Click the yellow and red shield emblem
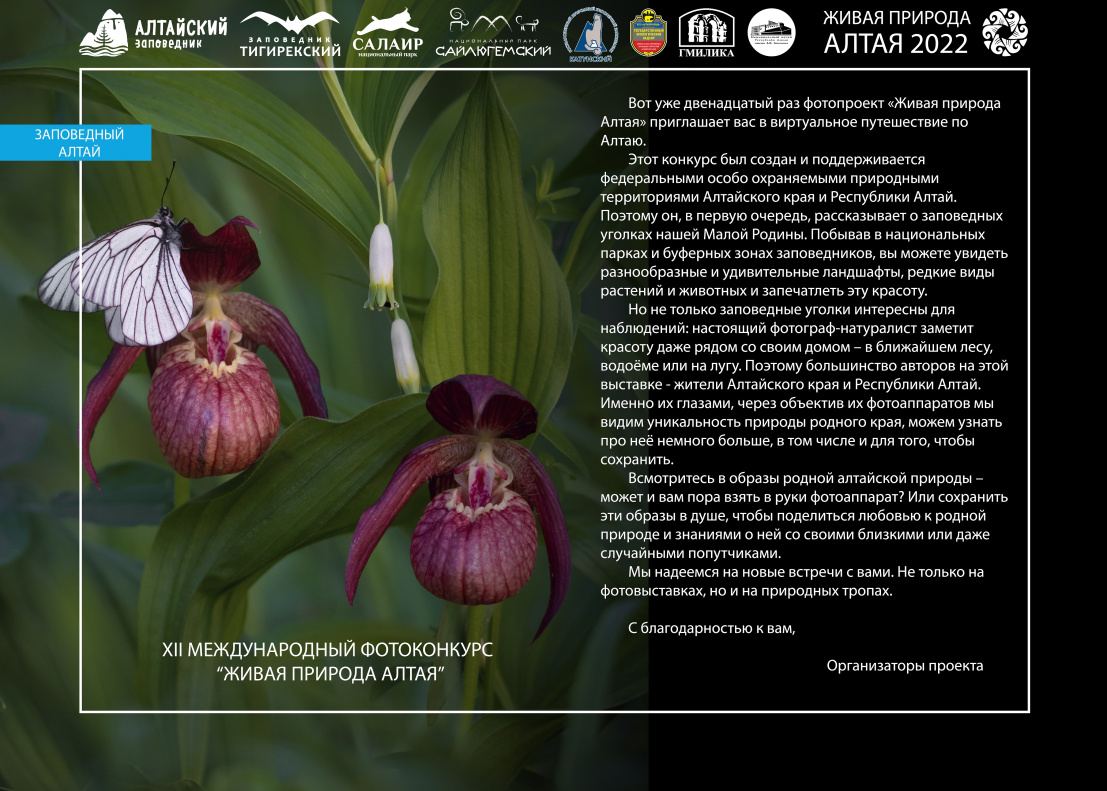The image size is (1107, 791). (x=648, y=33)
